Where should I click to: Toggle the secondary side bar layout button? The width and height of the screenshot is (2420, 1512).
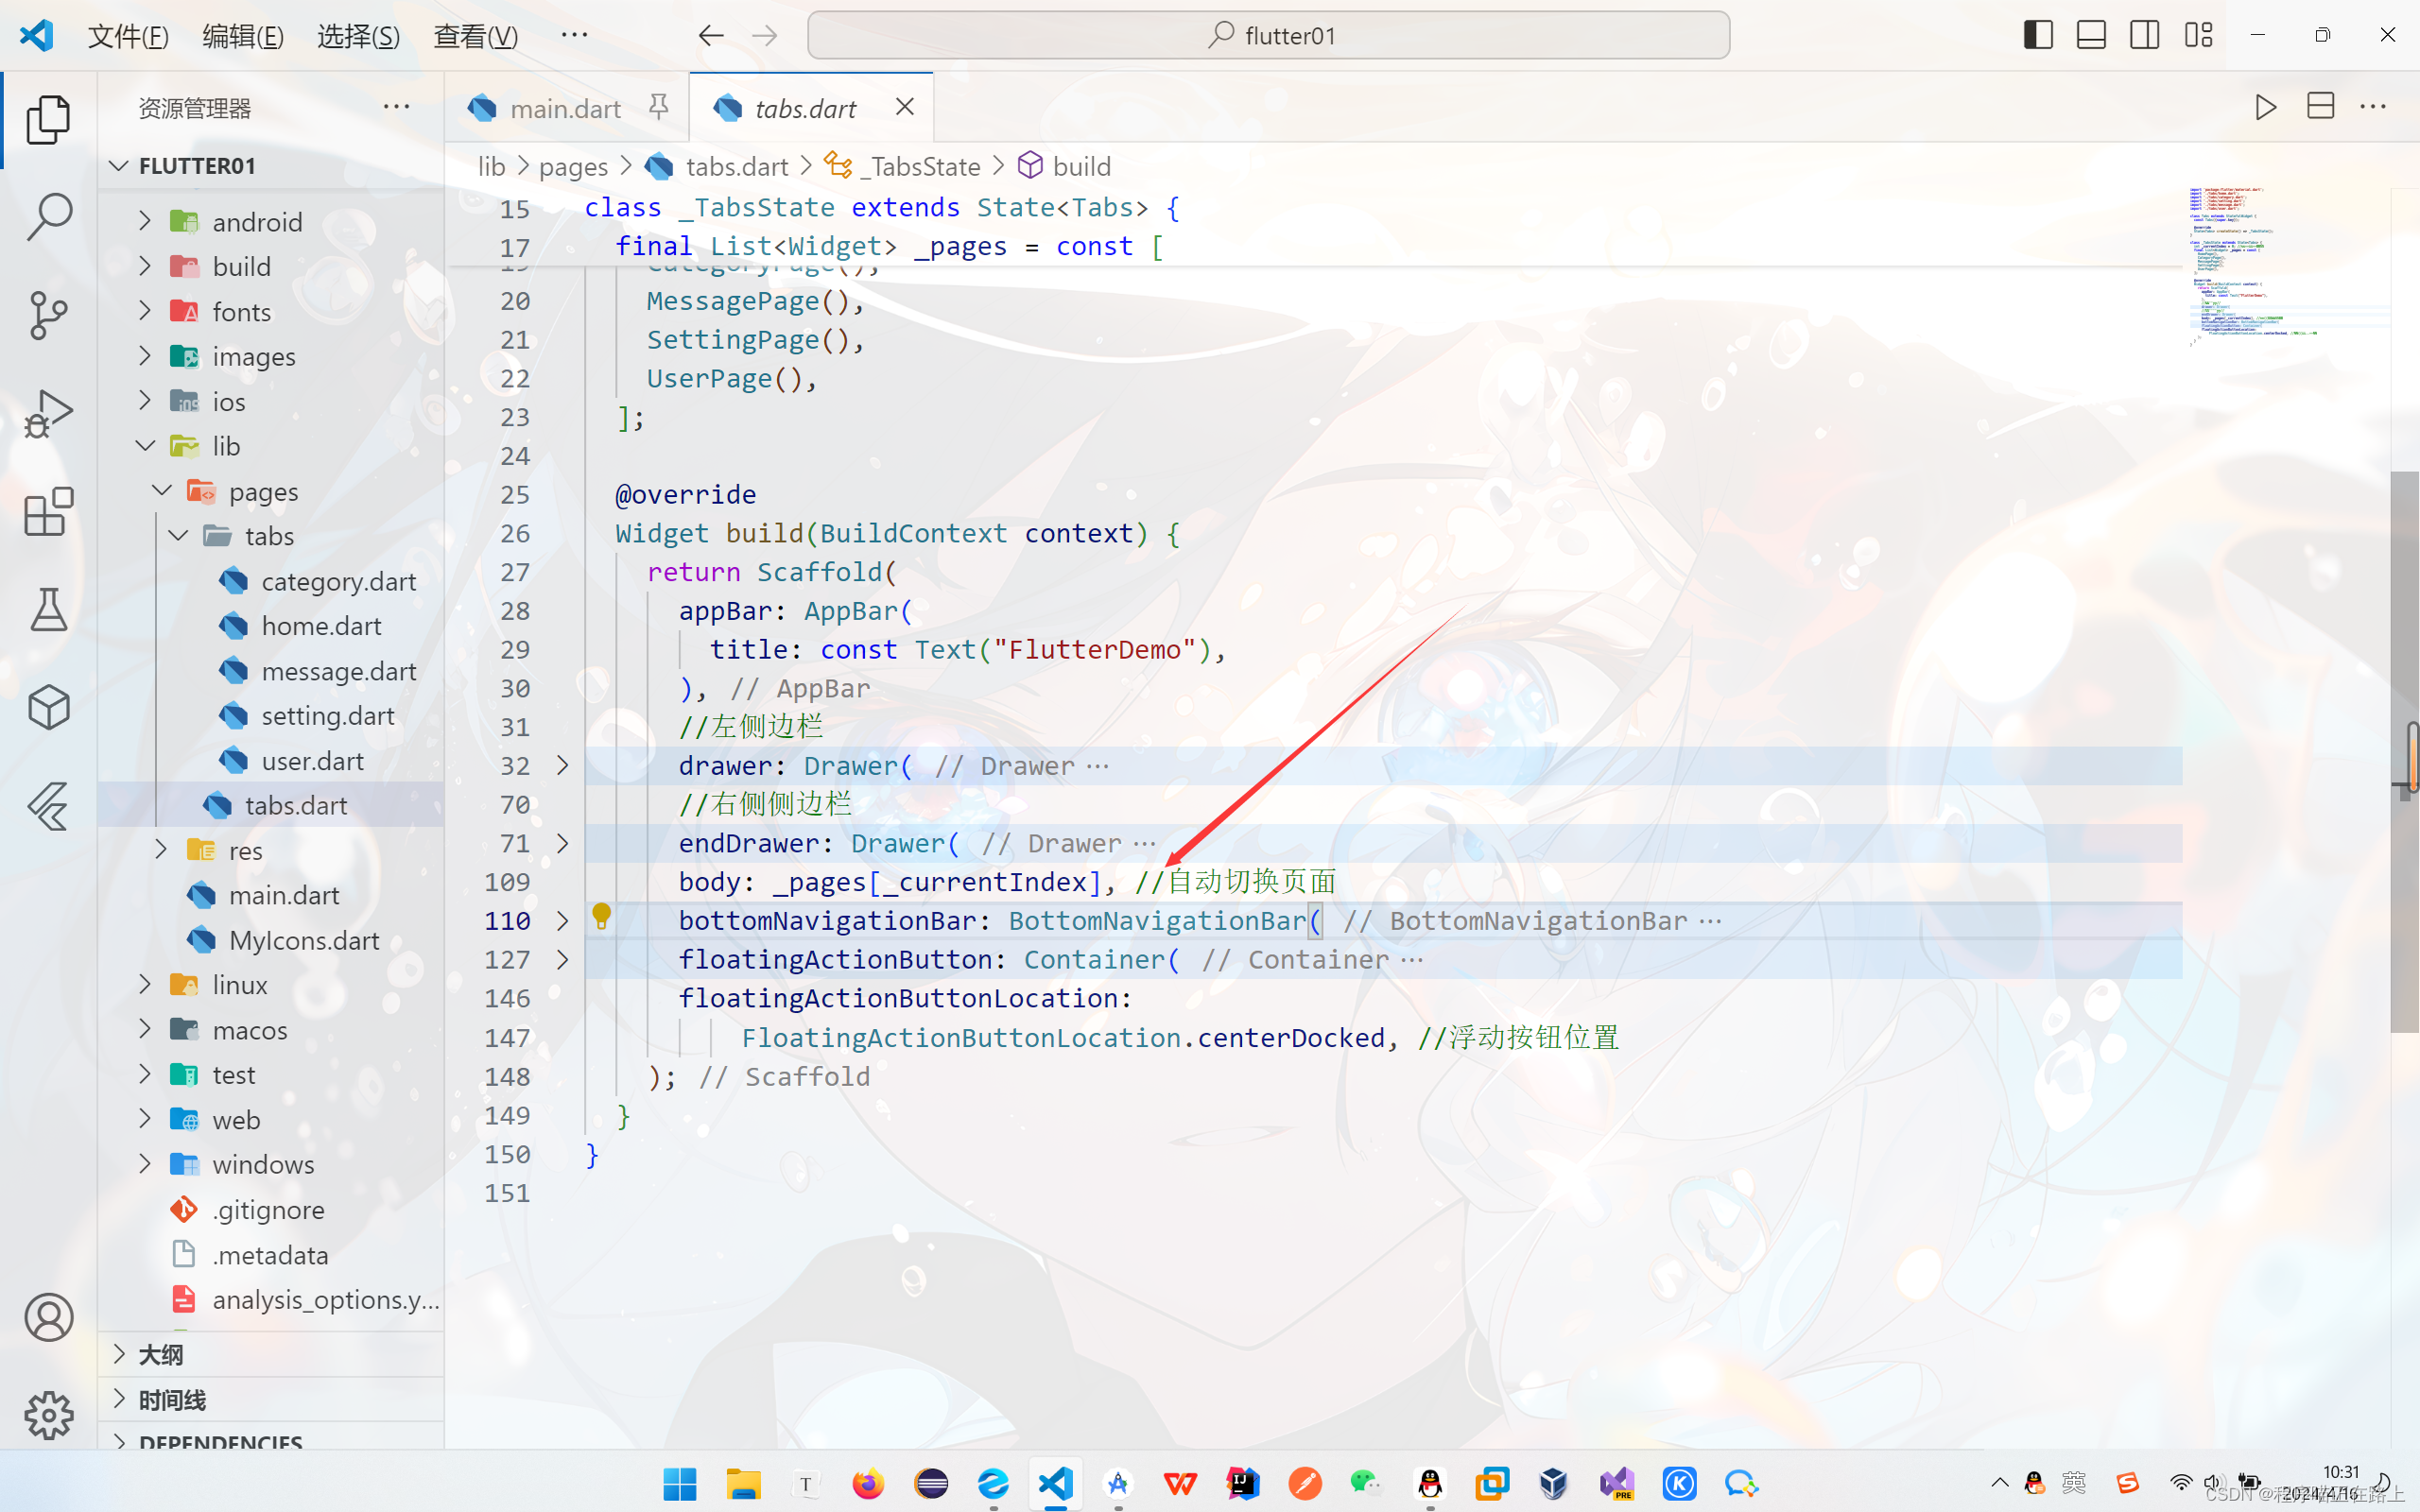pyautogui.click(x=2144, y=35)
